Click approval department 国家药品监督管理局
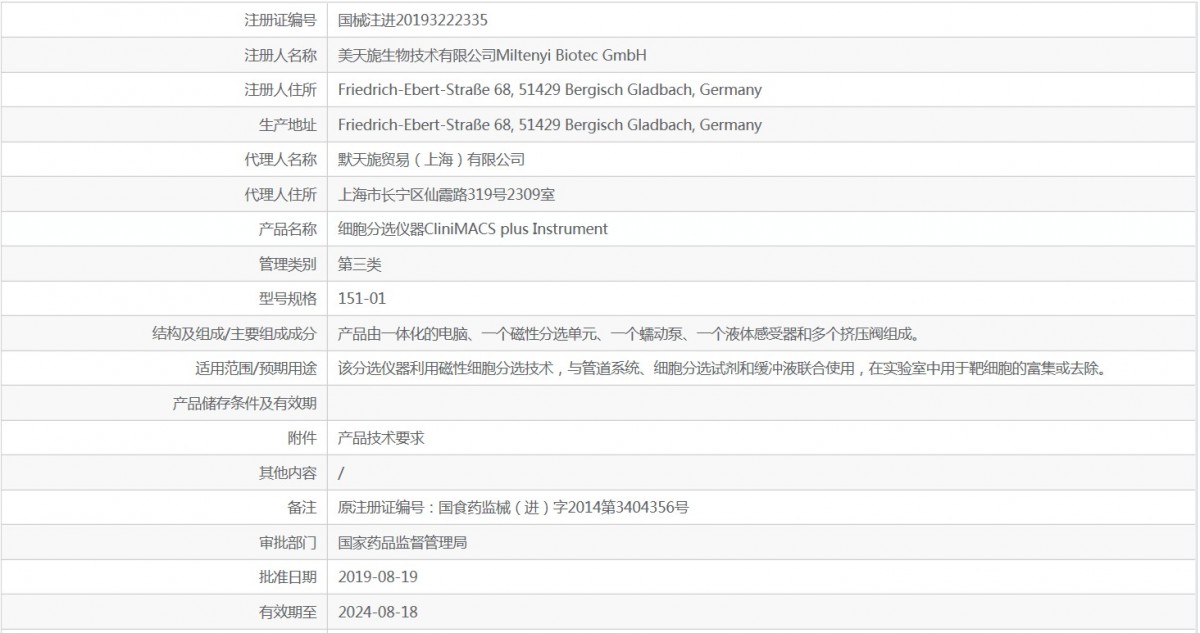 coord(402,542)
